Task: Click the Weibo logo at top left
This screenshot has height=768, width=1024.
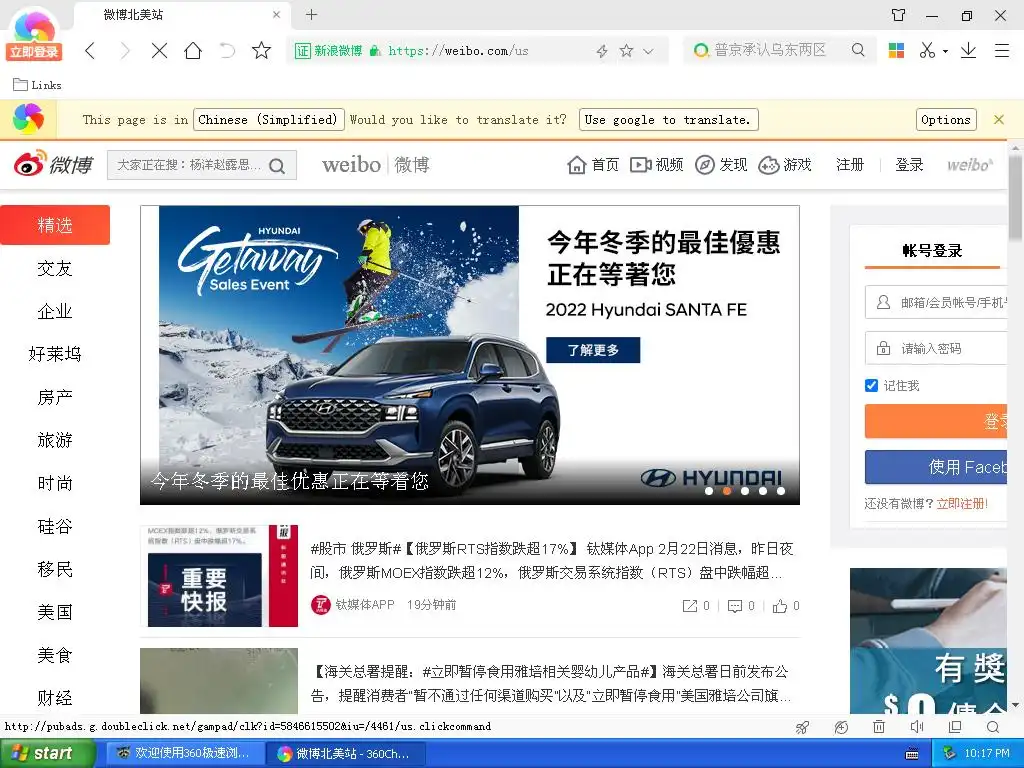Action: pos(54,164)
